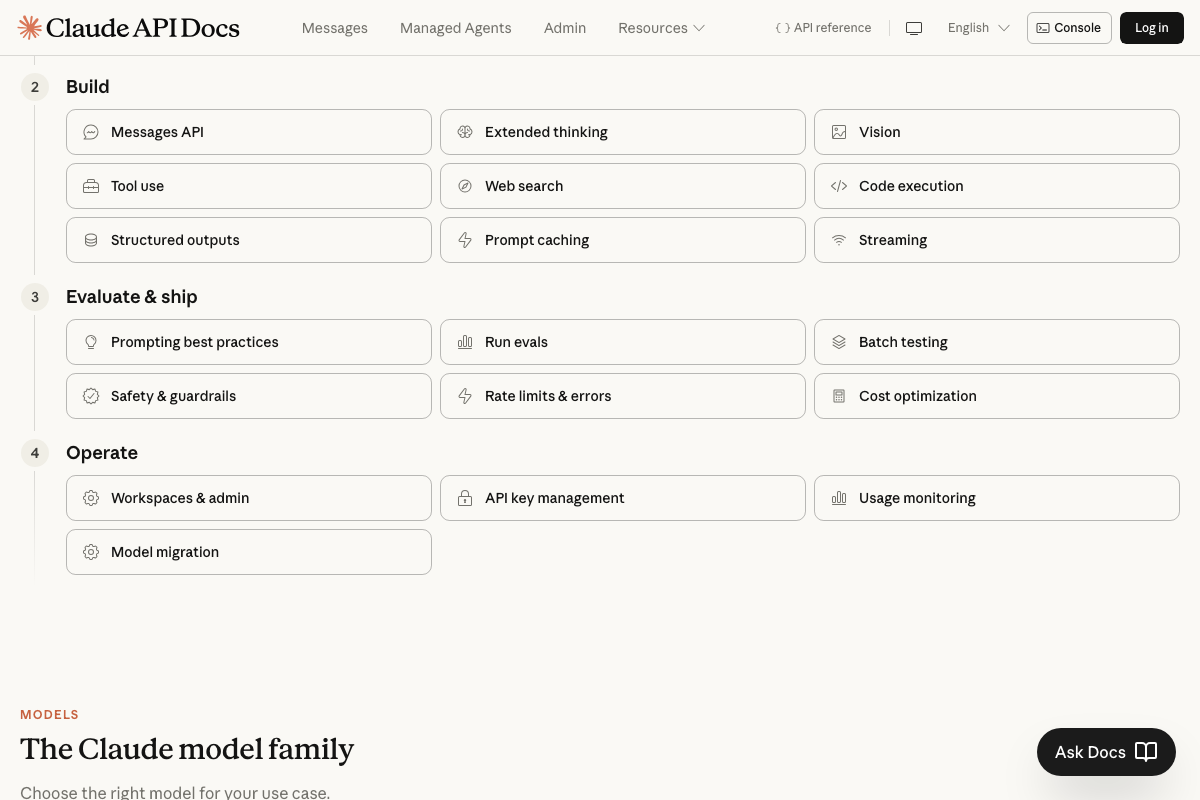Click the Prompting best practices lightbulb icon

click(x=91, y=342)
